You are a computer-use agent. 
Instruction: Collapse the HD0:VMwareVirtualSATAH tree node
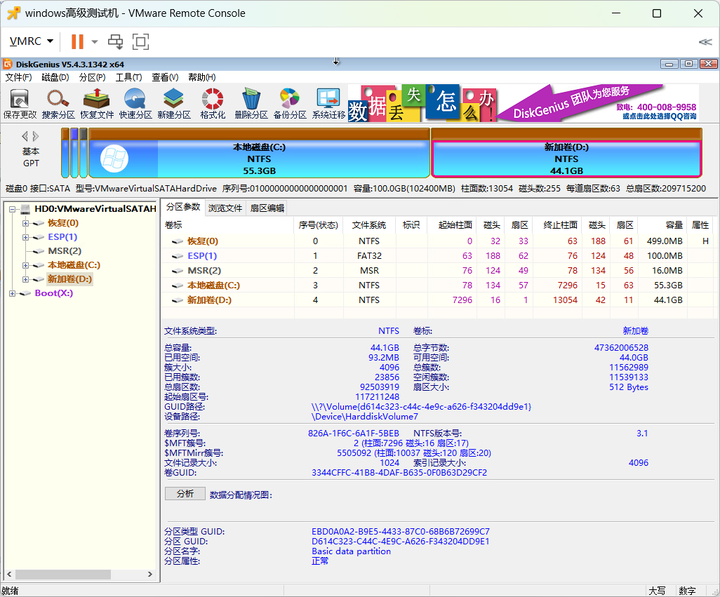[x=12, y=209]
